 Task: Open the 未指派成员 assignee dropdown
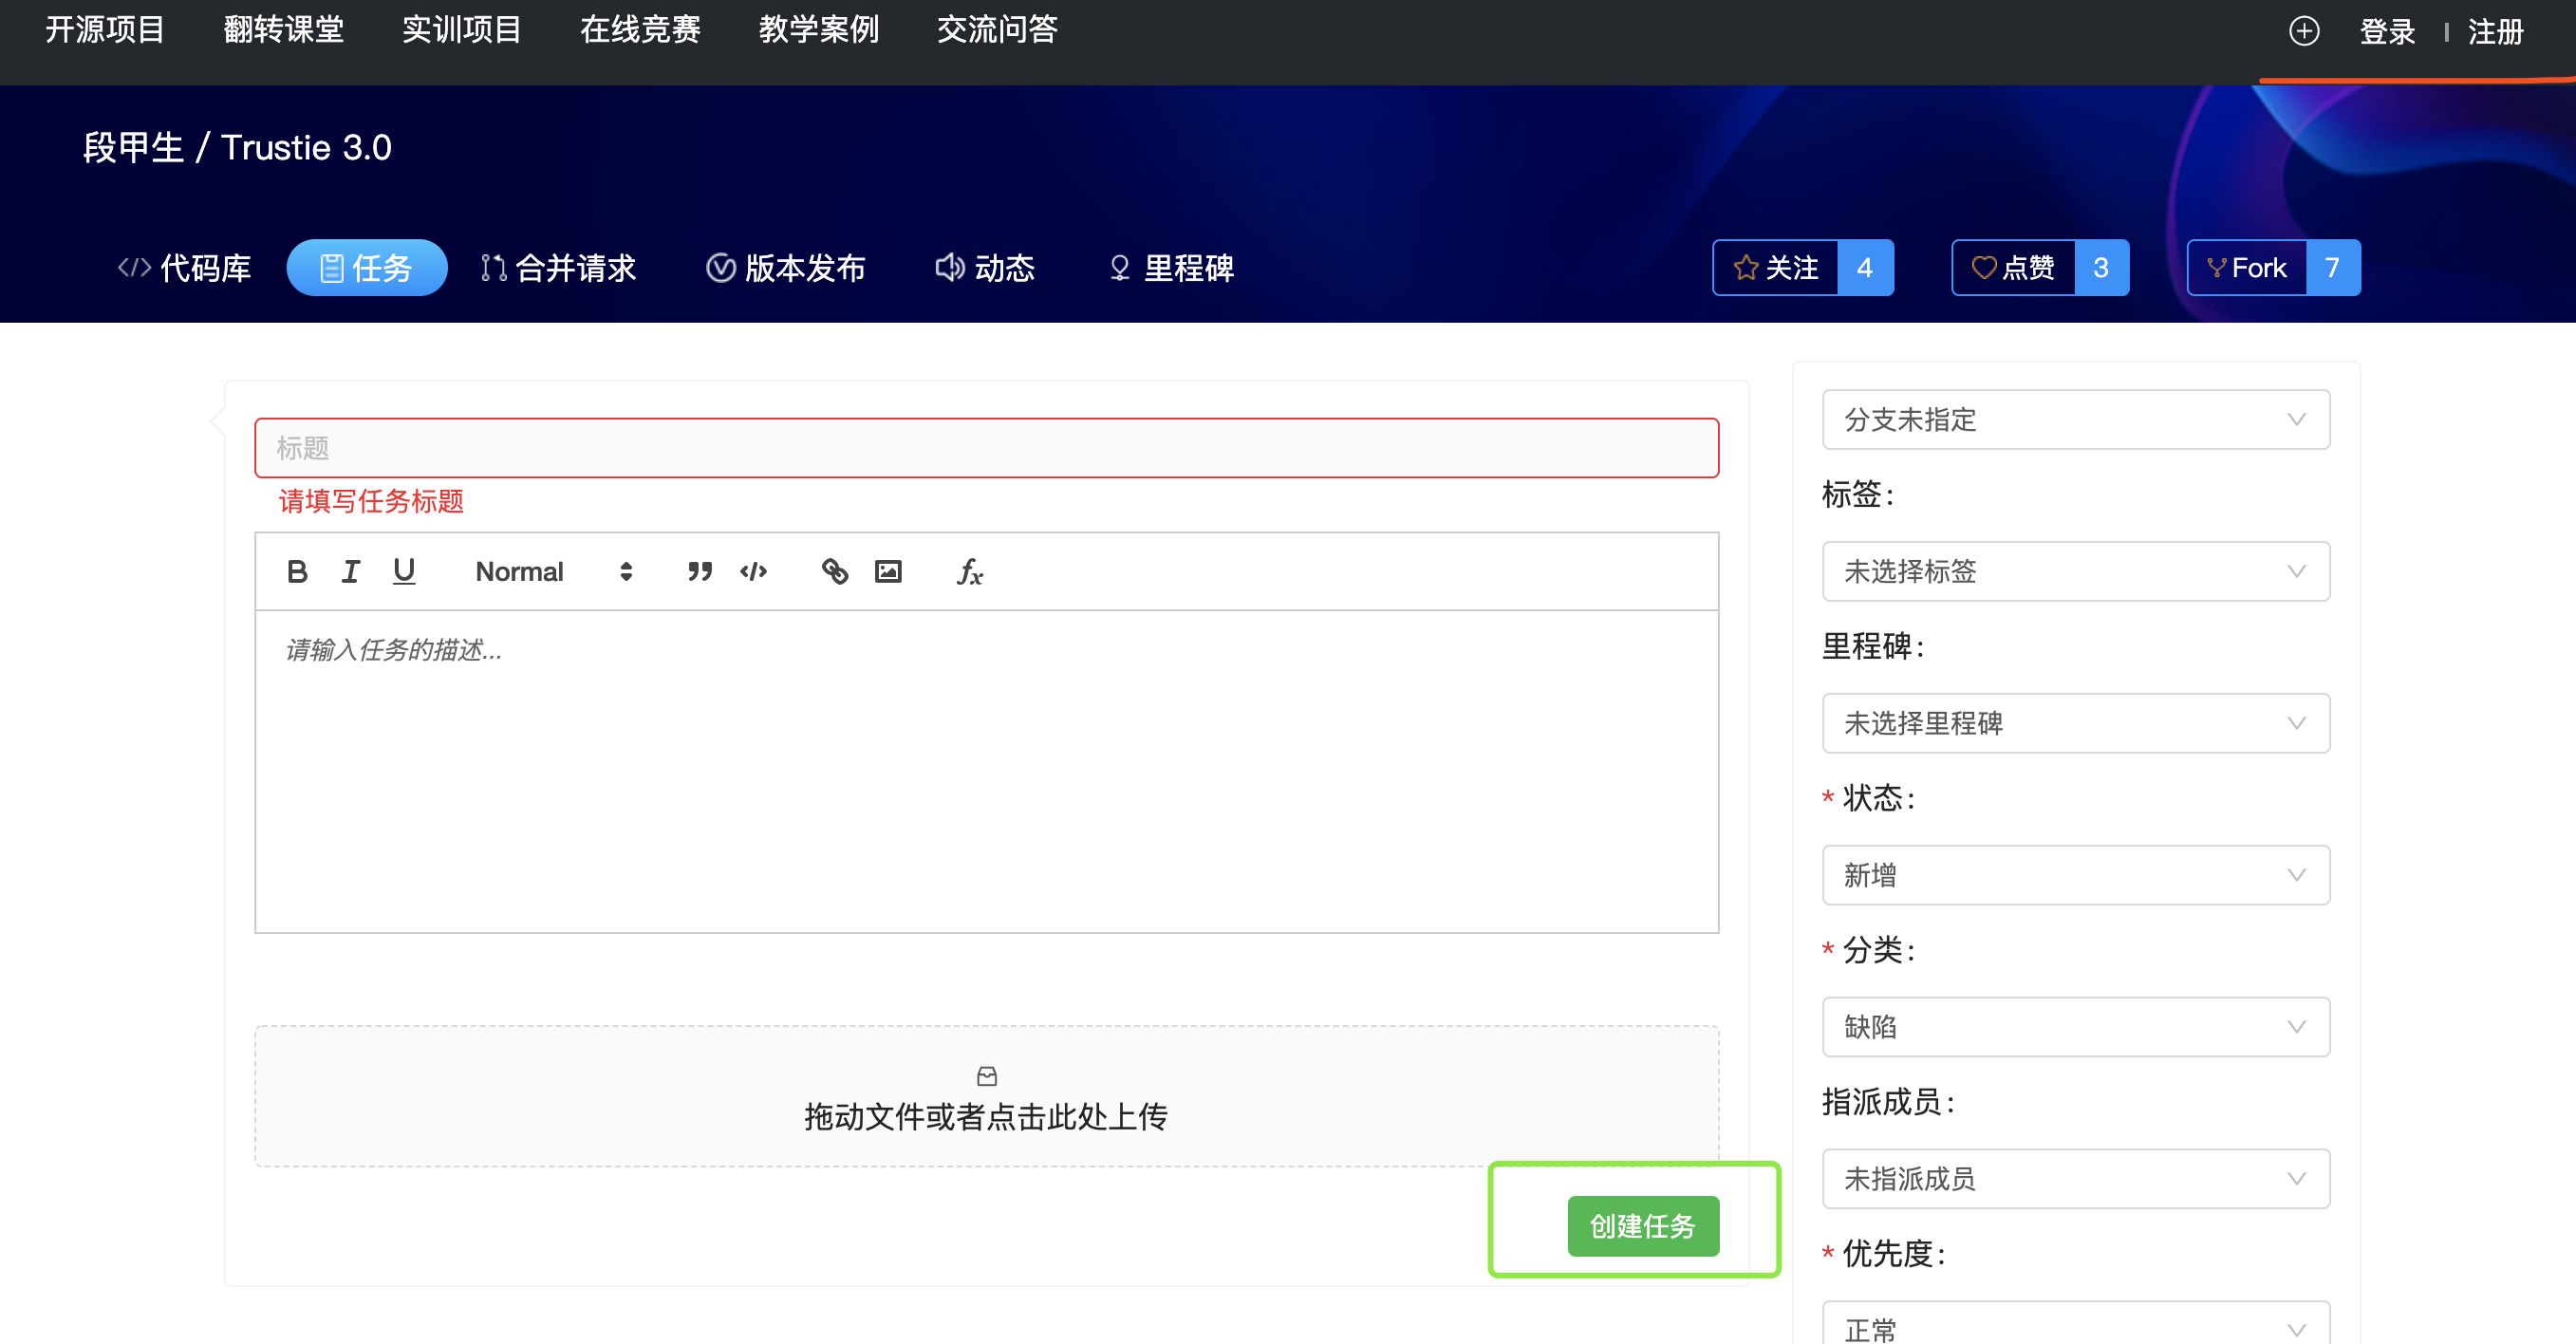tap(2075, 1179)
